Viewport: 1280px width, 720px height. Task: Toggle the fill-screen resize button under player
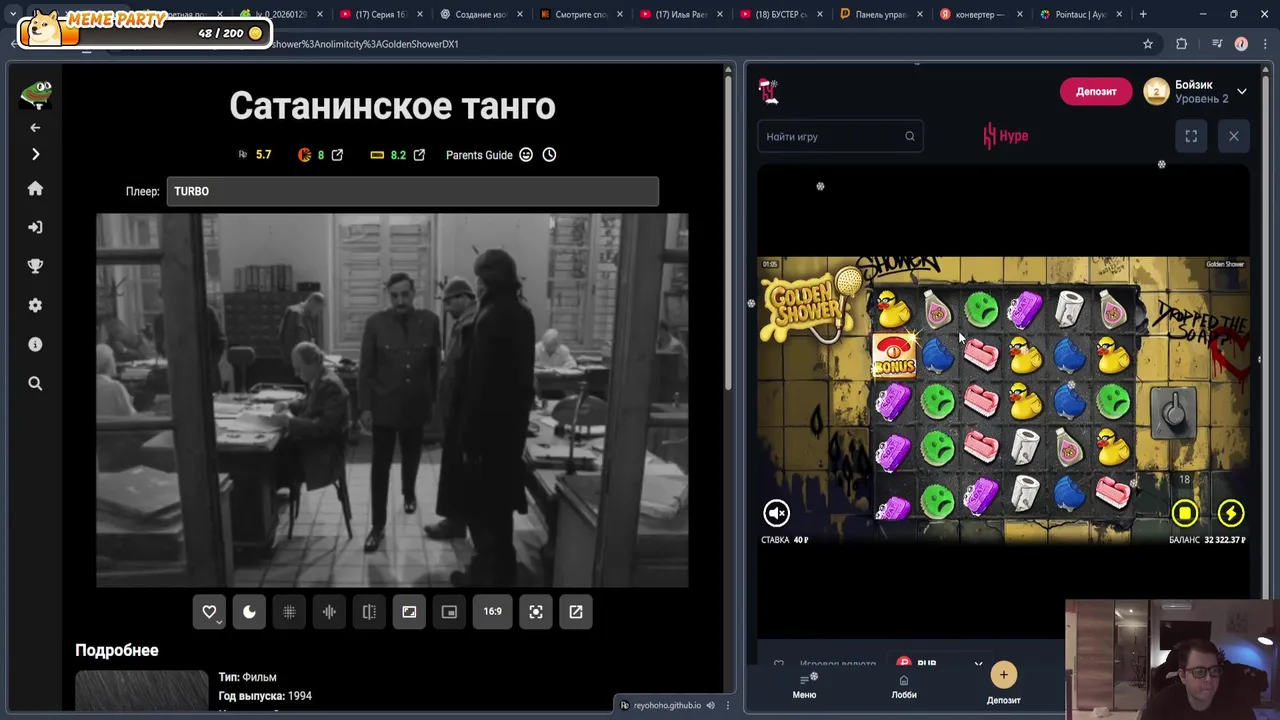click(x=409, y=612)
